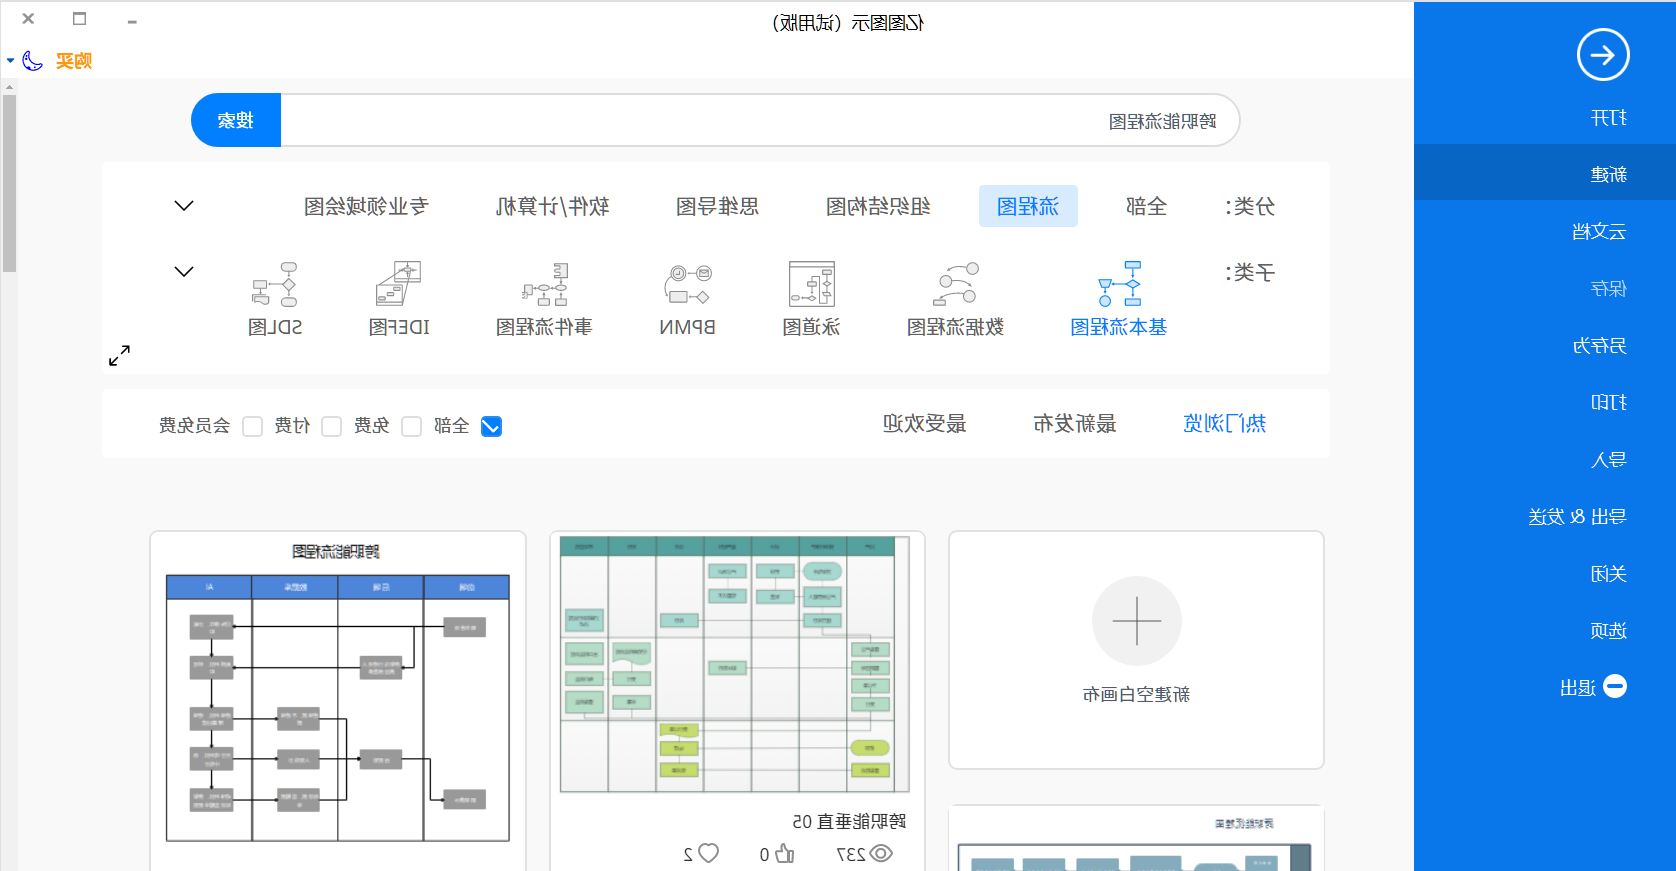
Task: Select the SDL图 subcategory icon
Action: [x=275, y=284]
